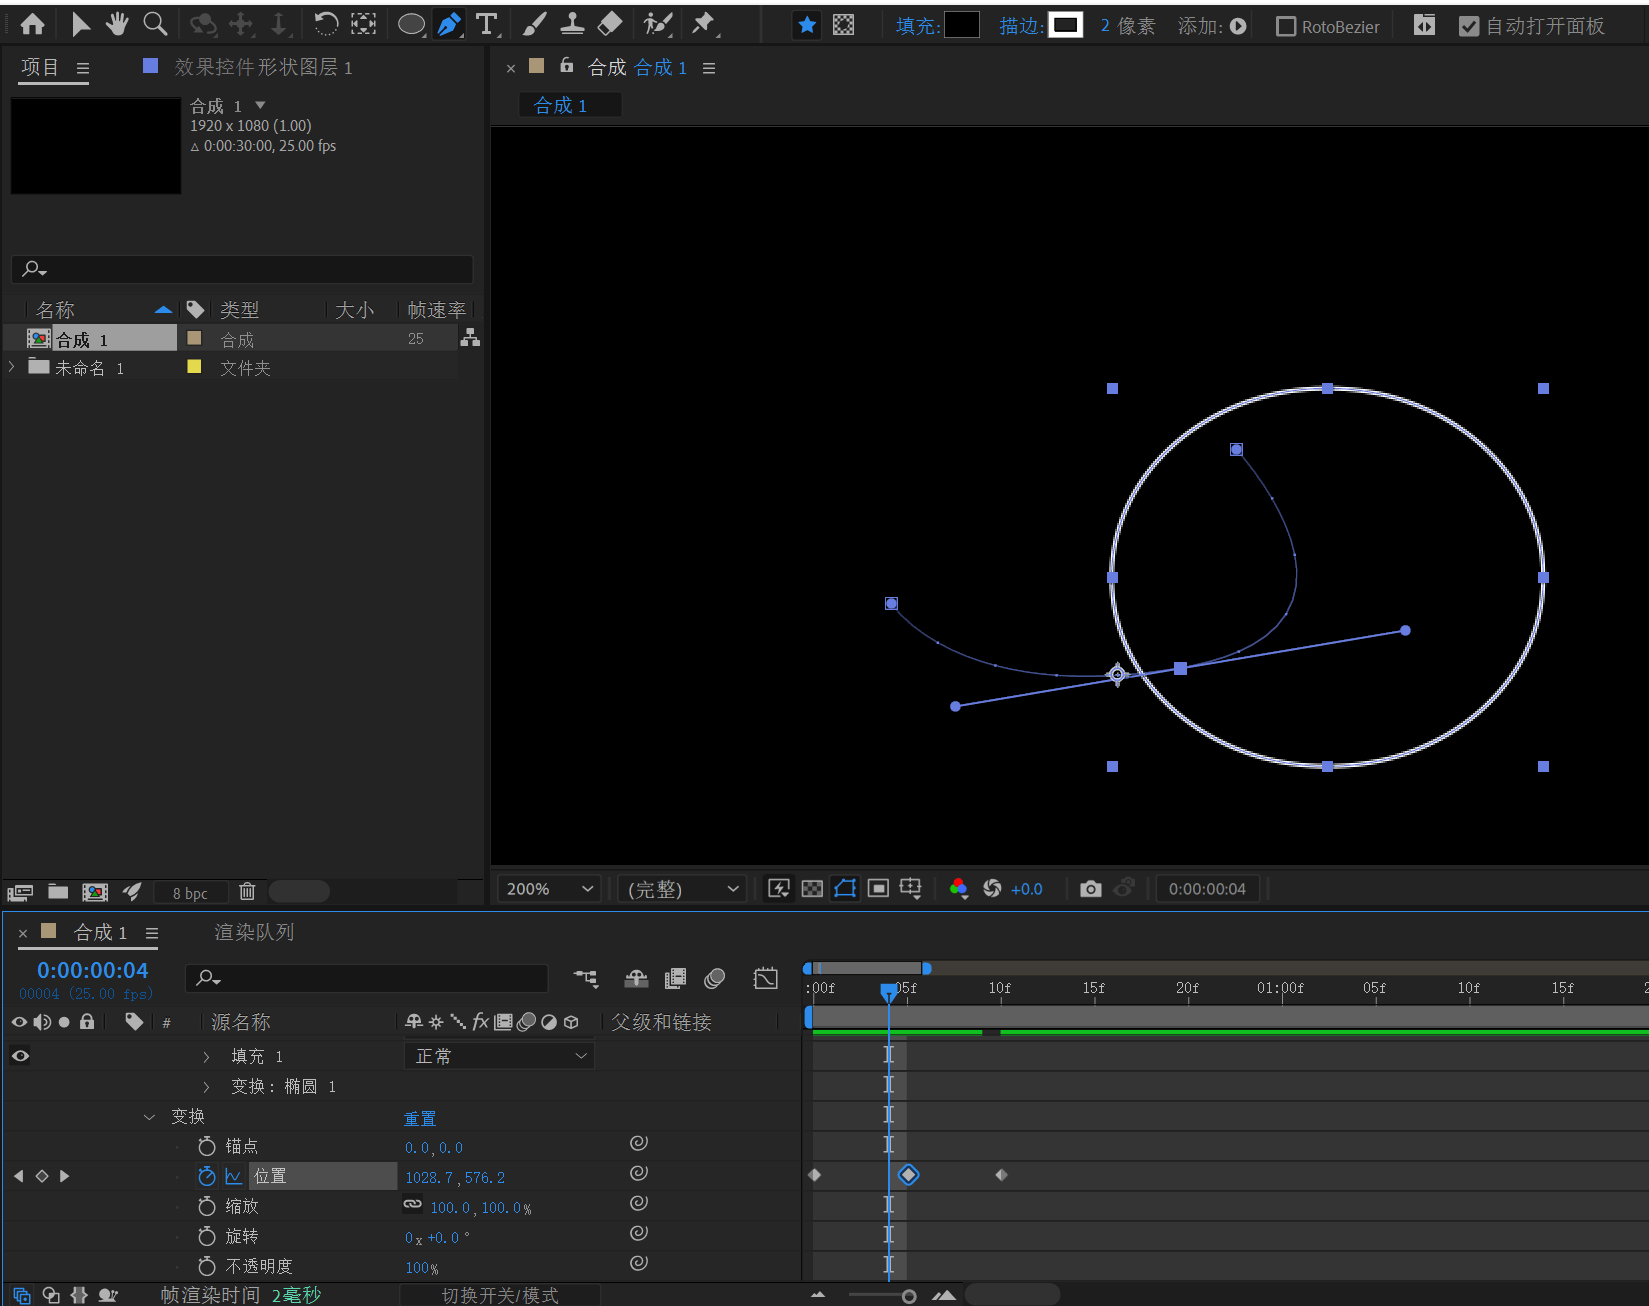Collapse the 变换 transform group
Screen dimensions: 1649x1306
(x=149, y=1116)
